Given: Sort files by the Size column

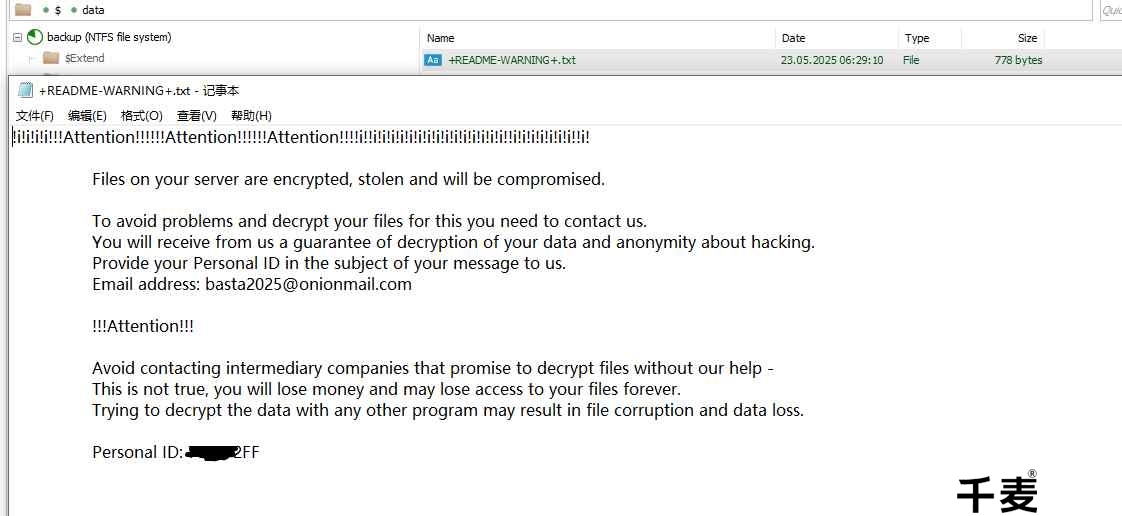Looking at the screenshot, I should 1027,38.
